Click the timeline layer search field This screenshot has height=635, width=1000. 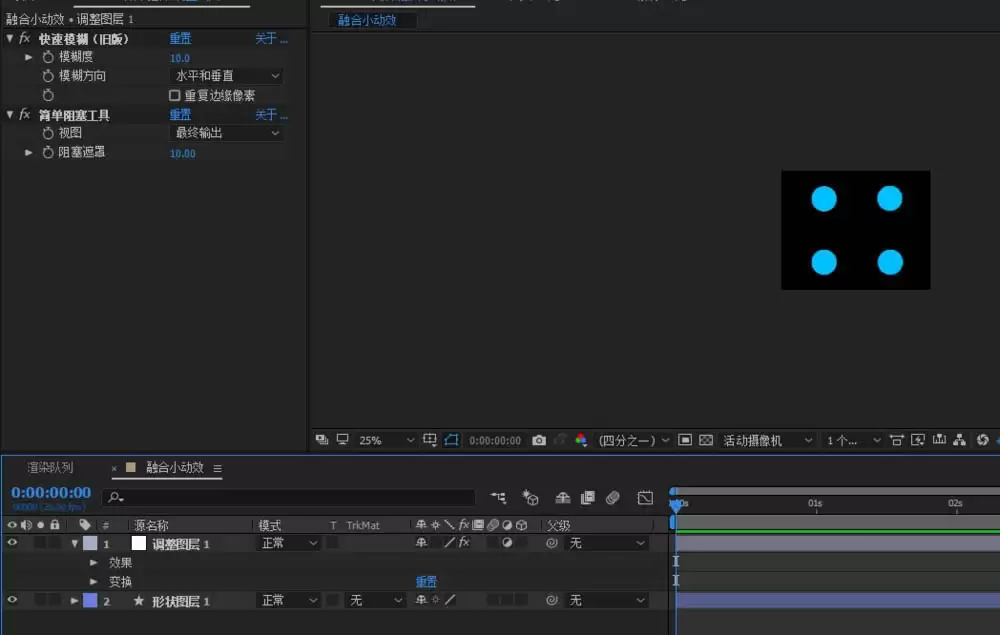click(288, 497)
